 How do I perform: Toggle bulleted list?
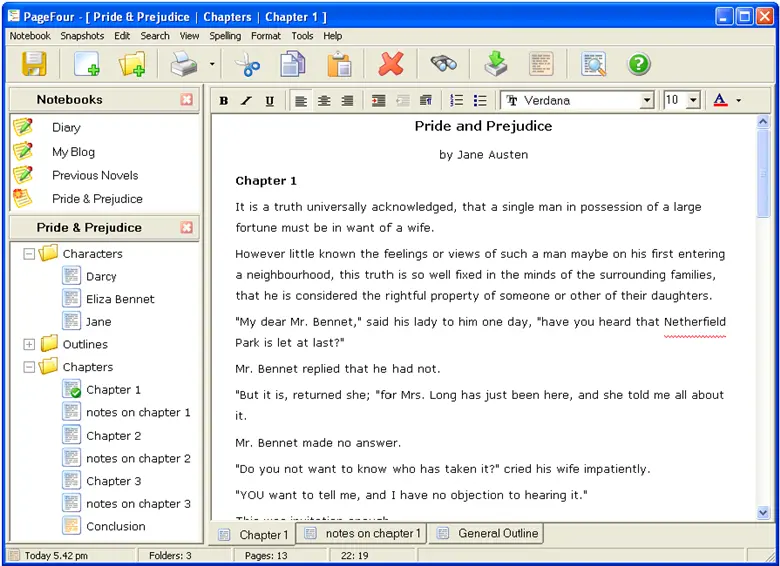point(480,101)
